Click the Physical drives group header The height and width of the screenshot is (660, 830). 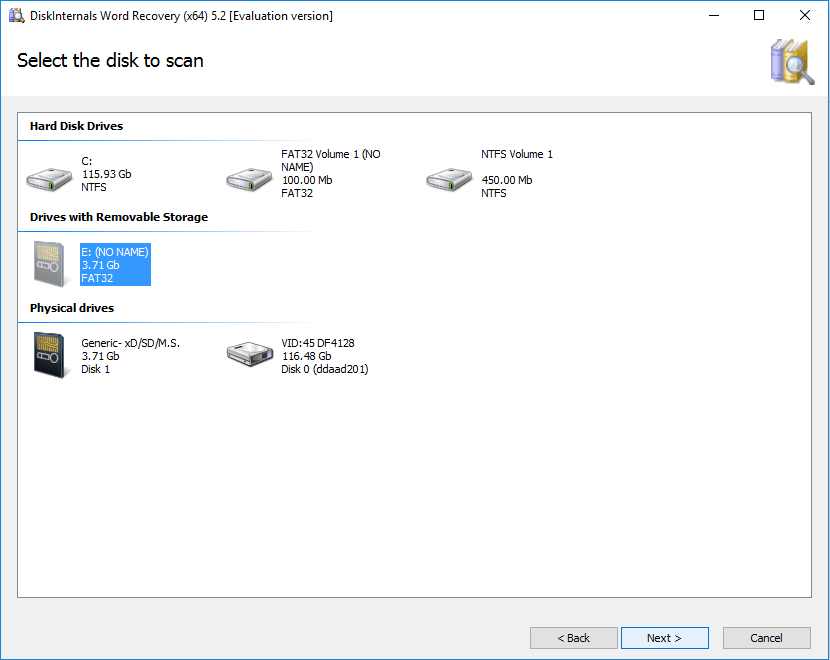coord(71,308)
